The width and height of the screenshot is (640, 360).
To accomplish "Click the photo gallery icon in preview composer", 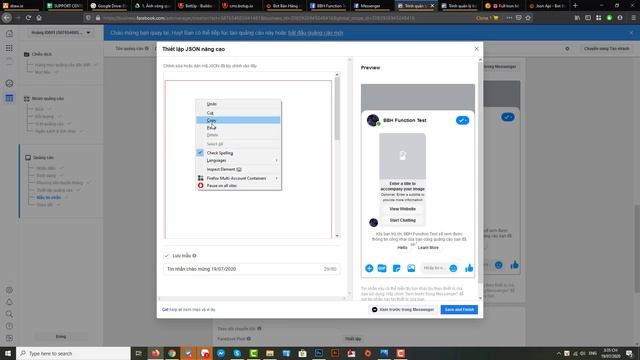I will point(411,268).
